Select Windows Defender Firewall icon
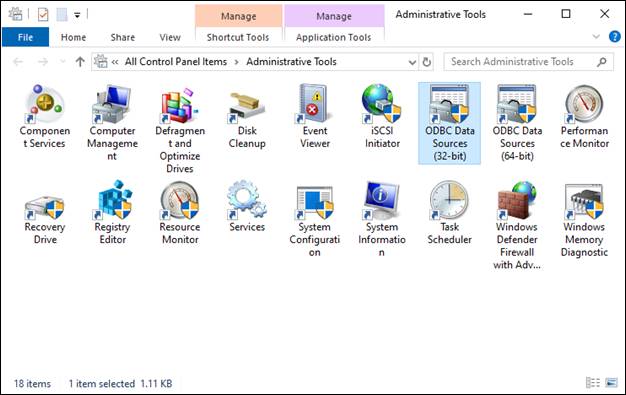The width and height of the screenshot is (626, 395). coord(517,200)
